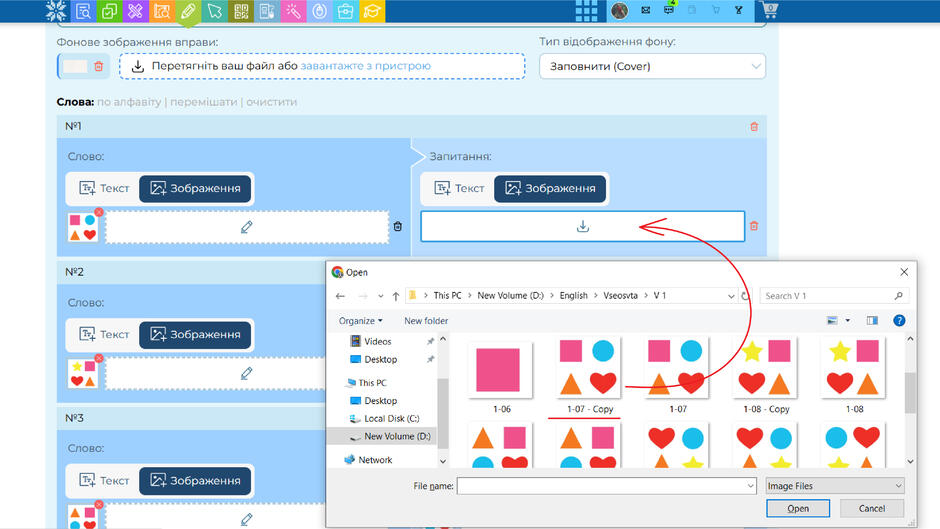
Task: Open the Organize menu in Open dialog
Action: click(x=360, y=321)
